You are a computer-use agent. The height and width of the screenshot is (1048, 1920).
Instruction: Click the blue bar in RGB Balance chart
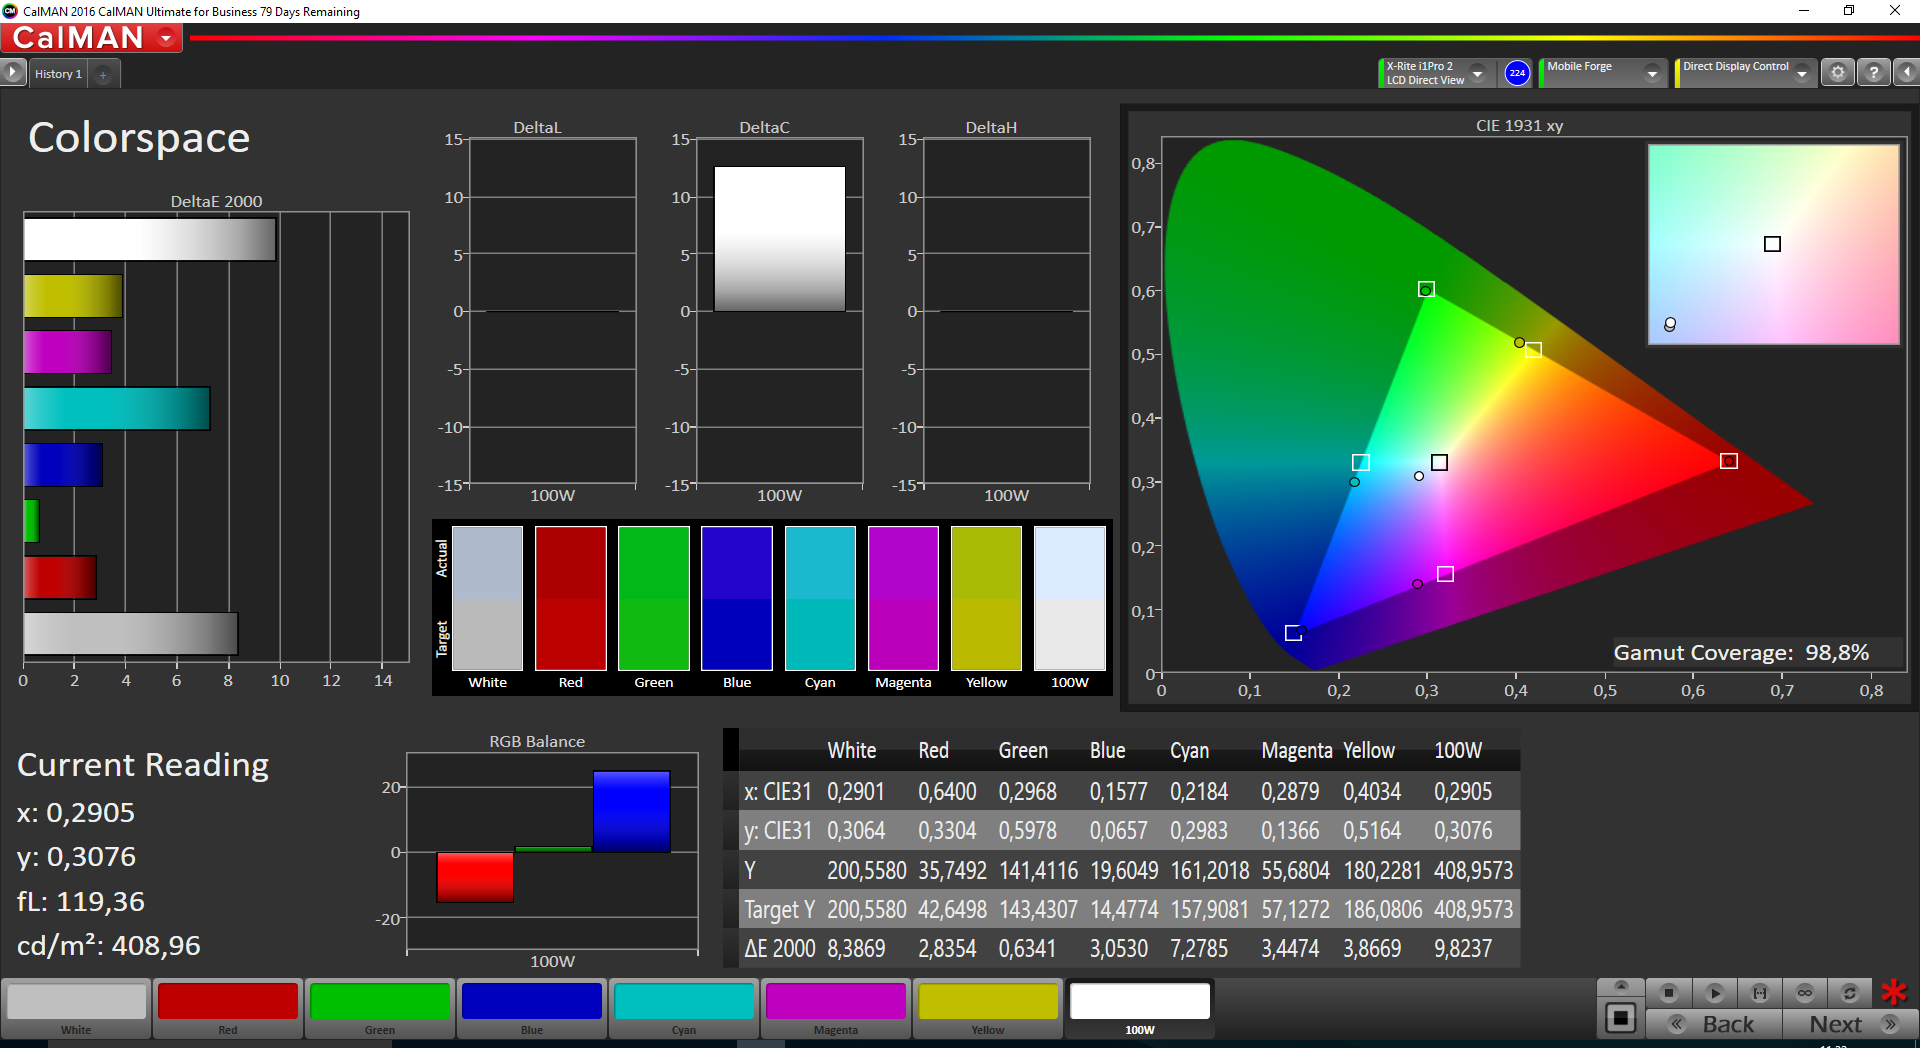coord(631,811)
